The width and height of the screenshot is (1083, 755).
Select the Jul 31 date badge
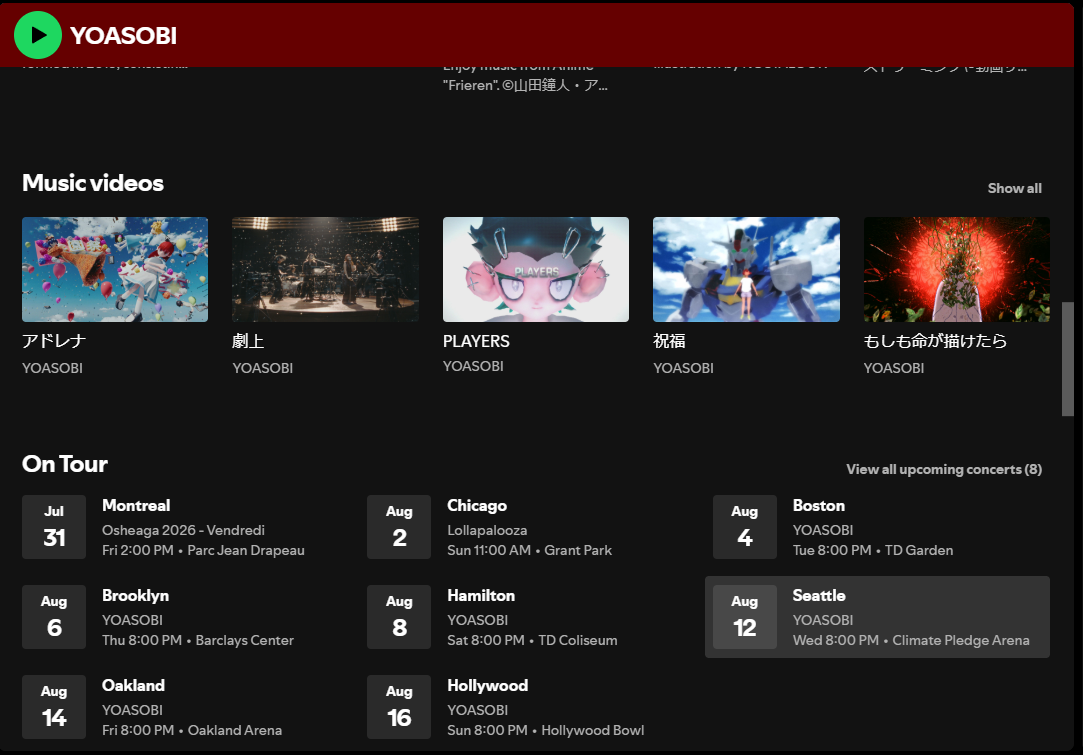pyautogui.click(x=54, y=527)
